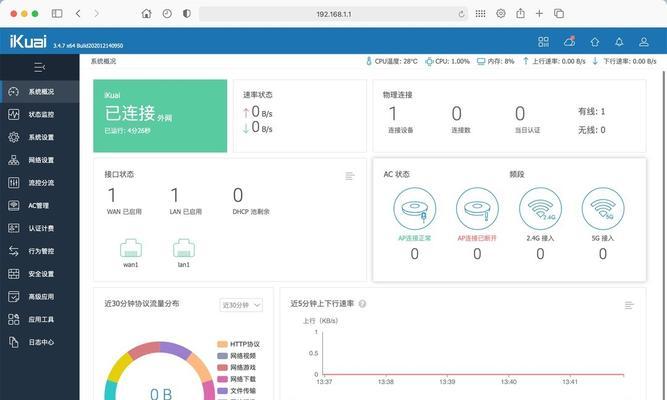Open the 网络设置 sidebar item

40,160
